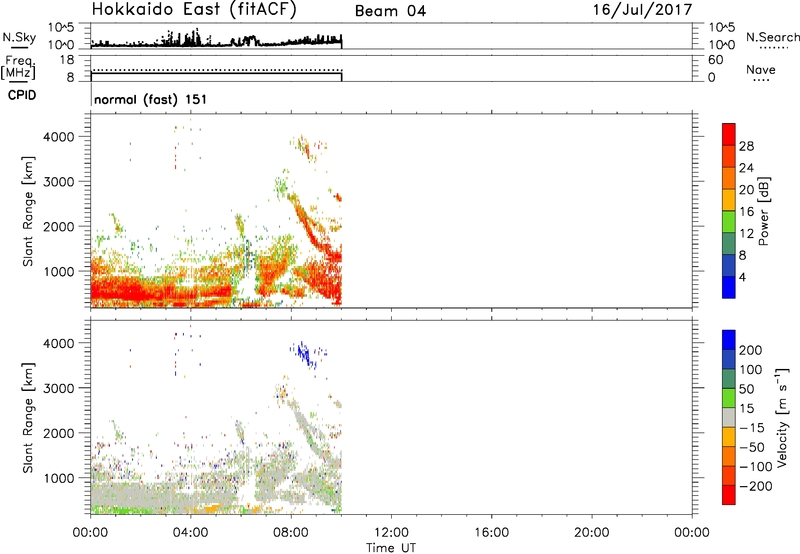Click the descending curved echo trace in the power panel
800x554 pixels.
coord(312,224)
